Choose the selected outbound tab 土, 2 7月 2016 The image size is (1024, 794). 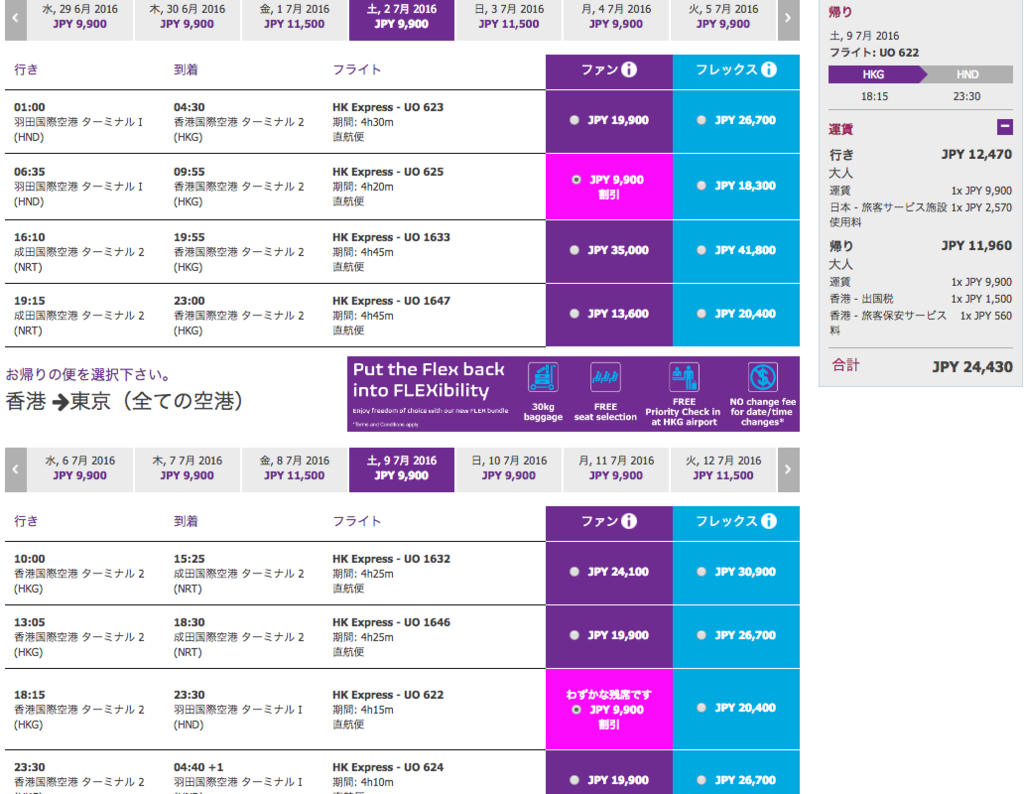402,19
